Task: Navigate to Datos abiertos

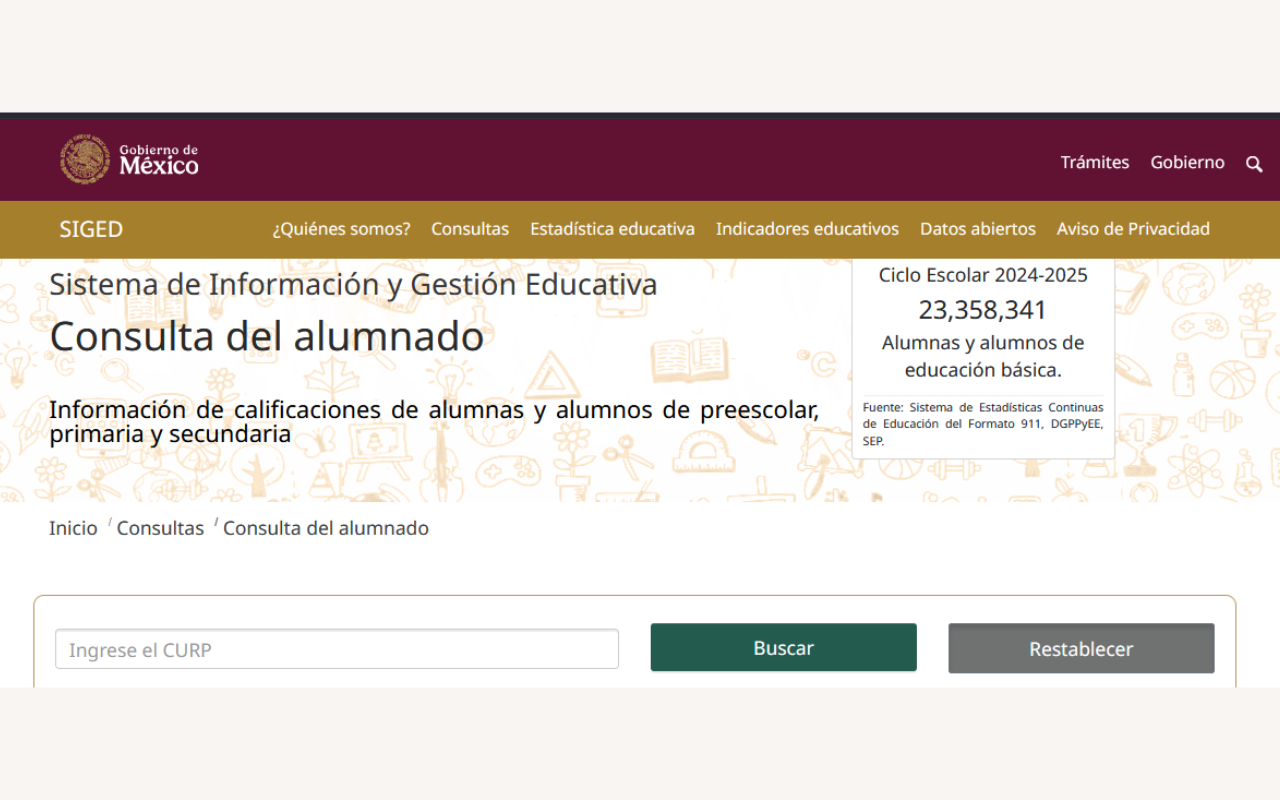Action: click(x=977, y=229)
